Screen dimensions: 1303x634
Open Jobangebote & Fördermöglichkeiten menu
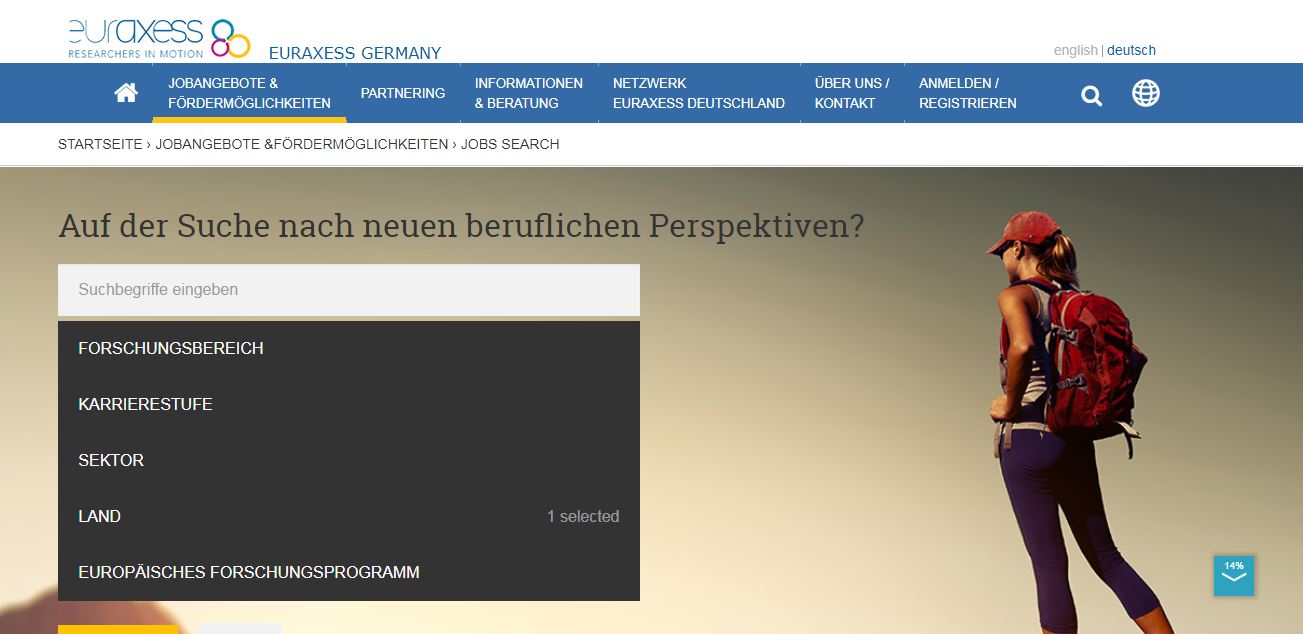coord(249,93)
